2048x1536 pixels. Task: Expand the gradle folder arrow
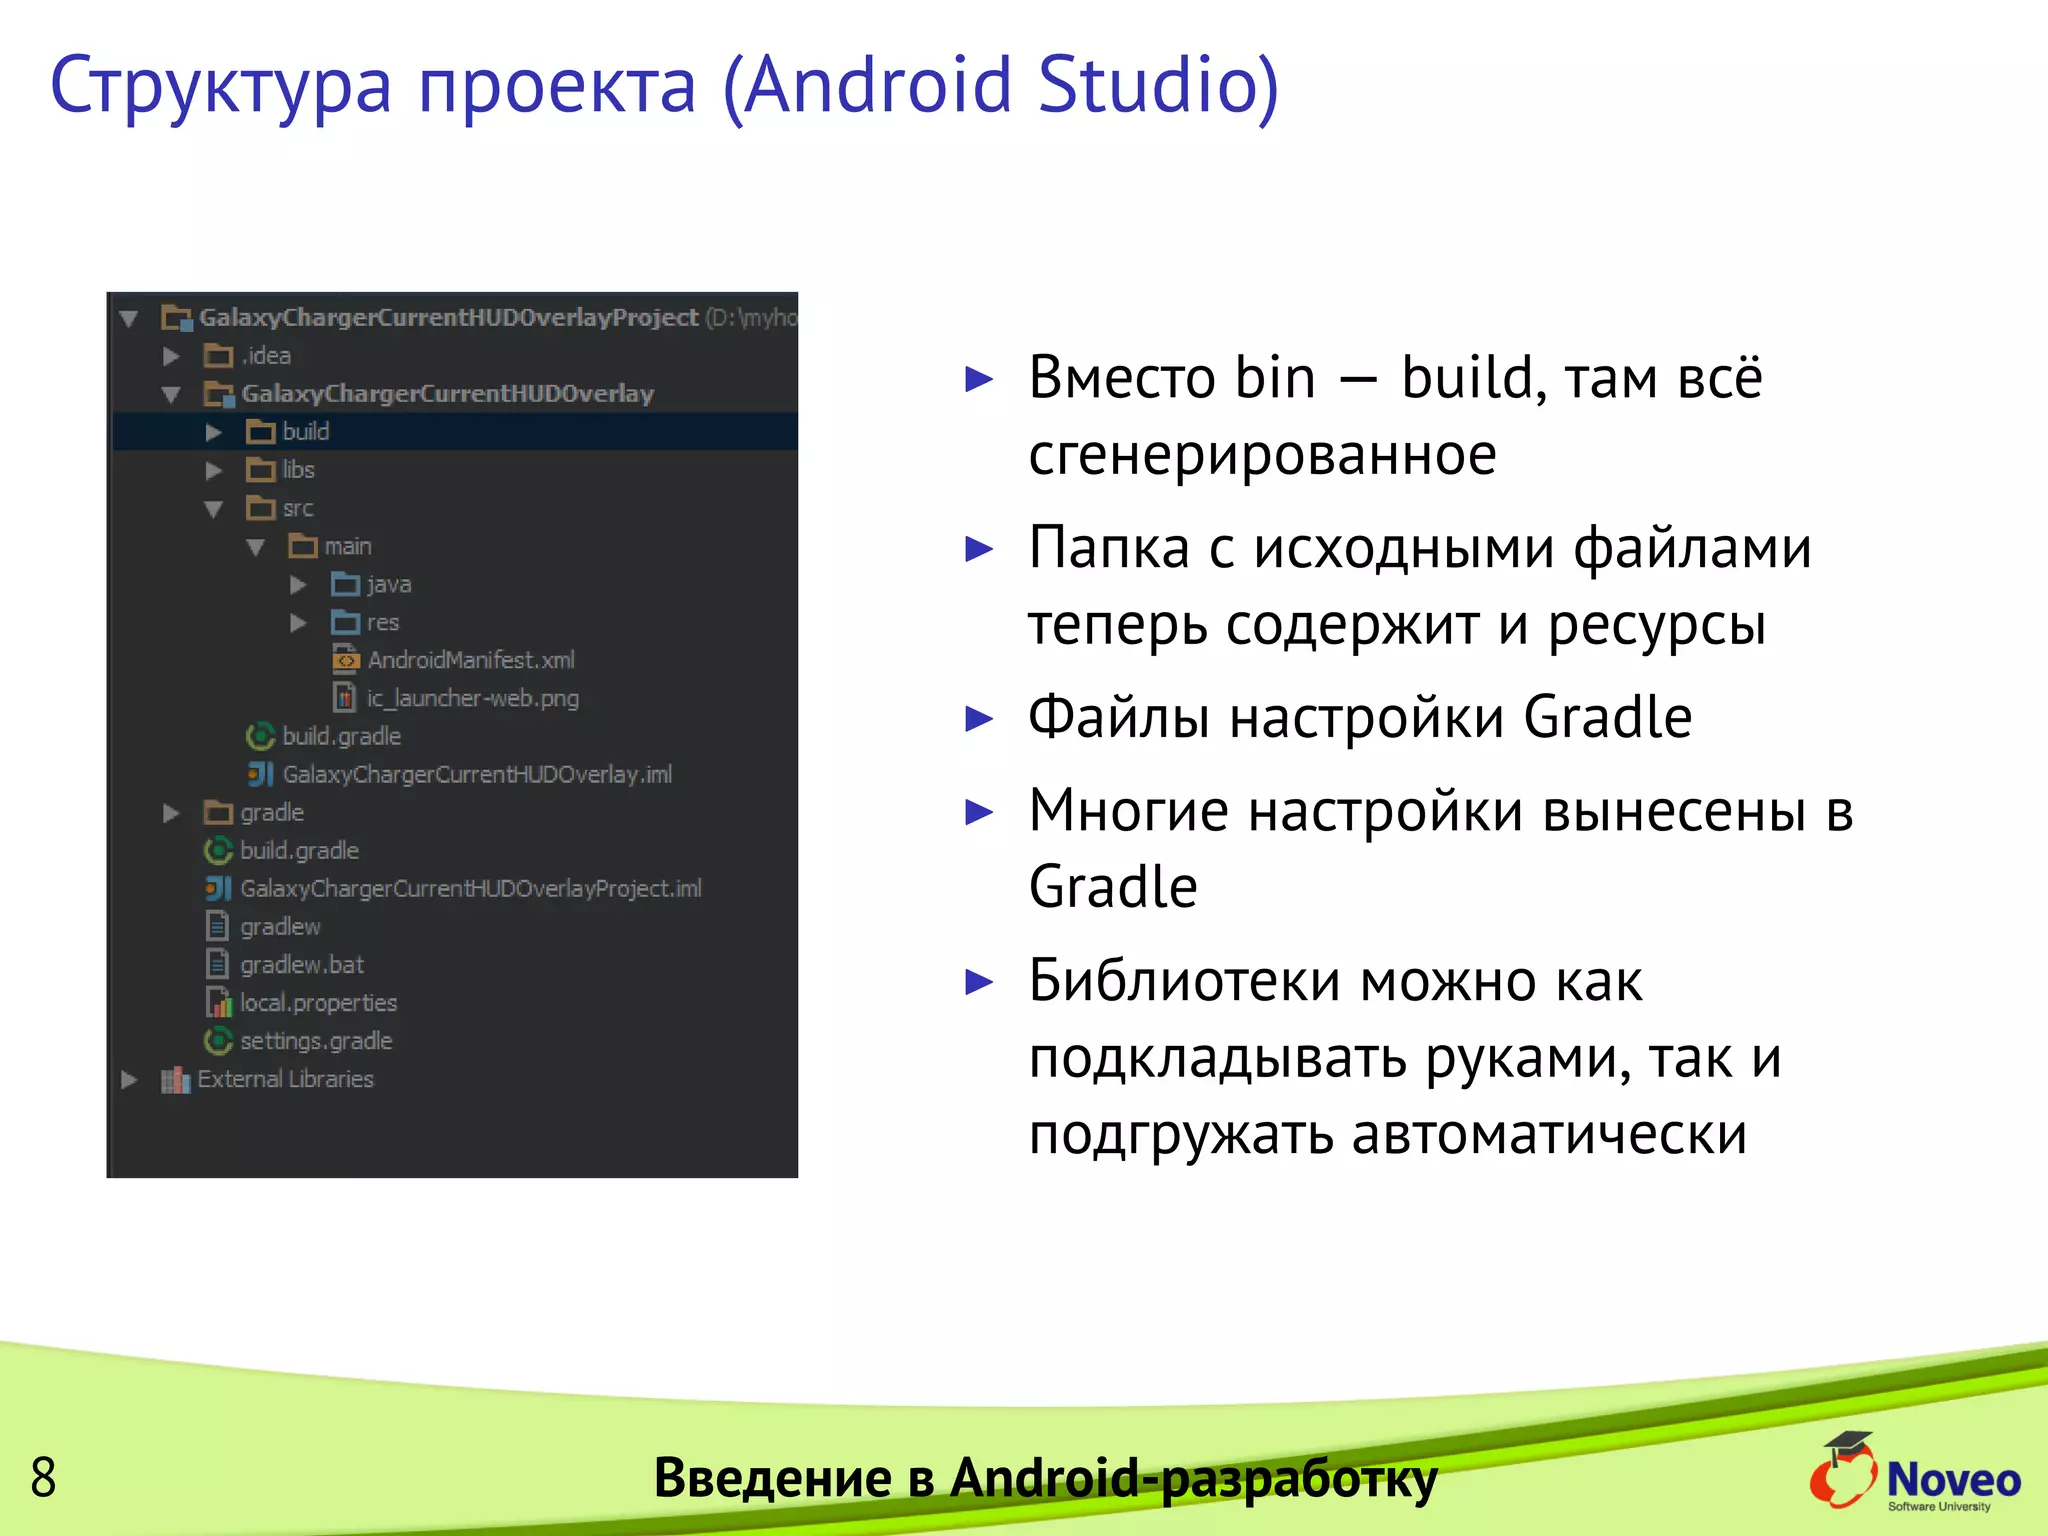click(171, 813)
